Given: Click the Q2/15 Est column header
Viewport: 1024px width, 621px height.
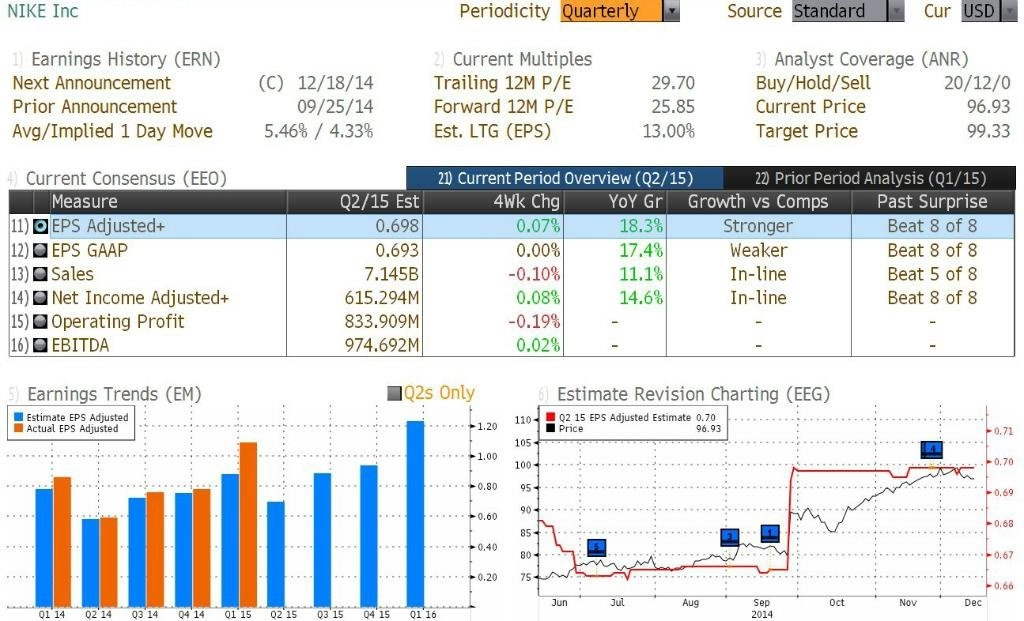Looking at the screenshot, I should [x=355, y=202].
